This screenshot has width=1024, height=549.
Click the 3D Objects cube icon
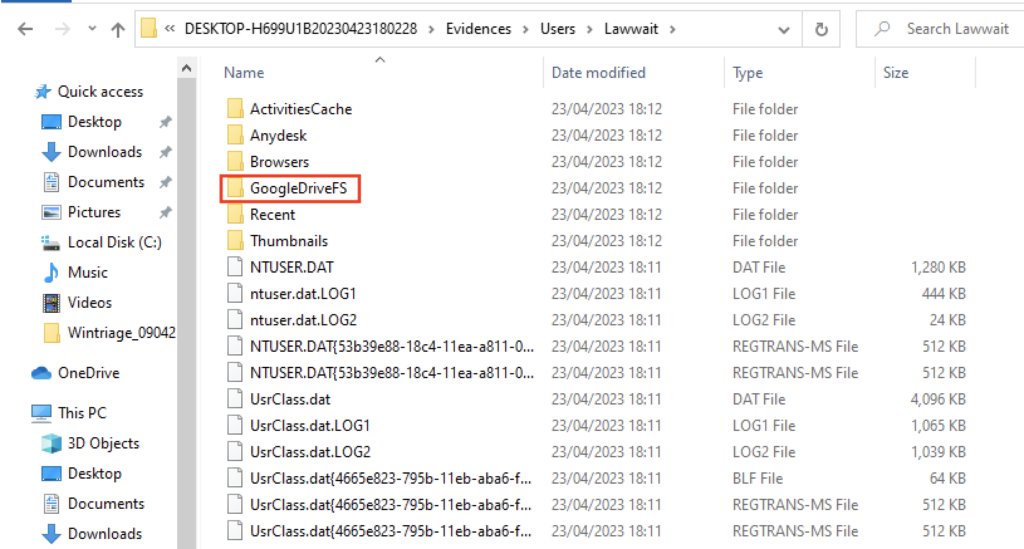51,443
